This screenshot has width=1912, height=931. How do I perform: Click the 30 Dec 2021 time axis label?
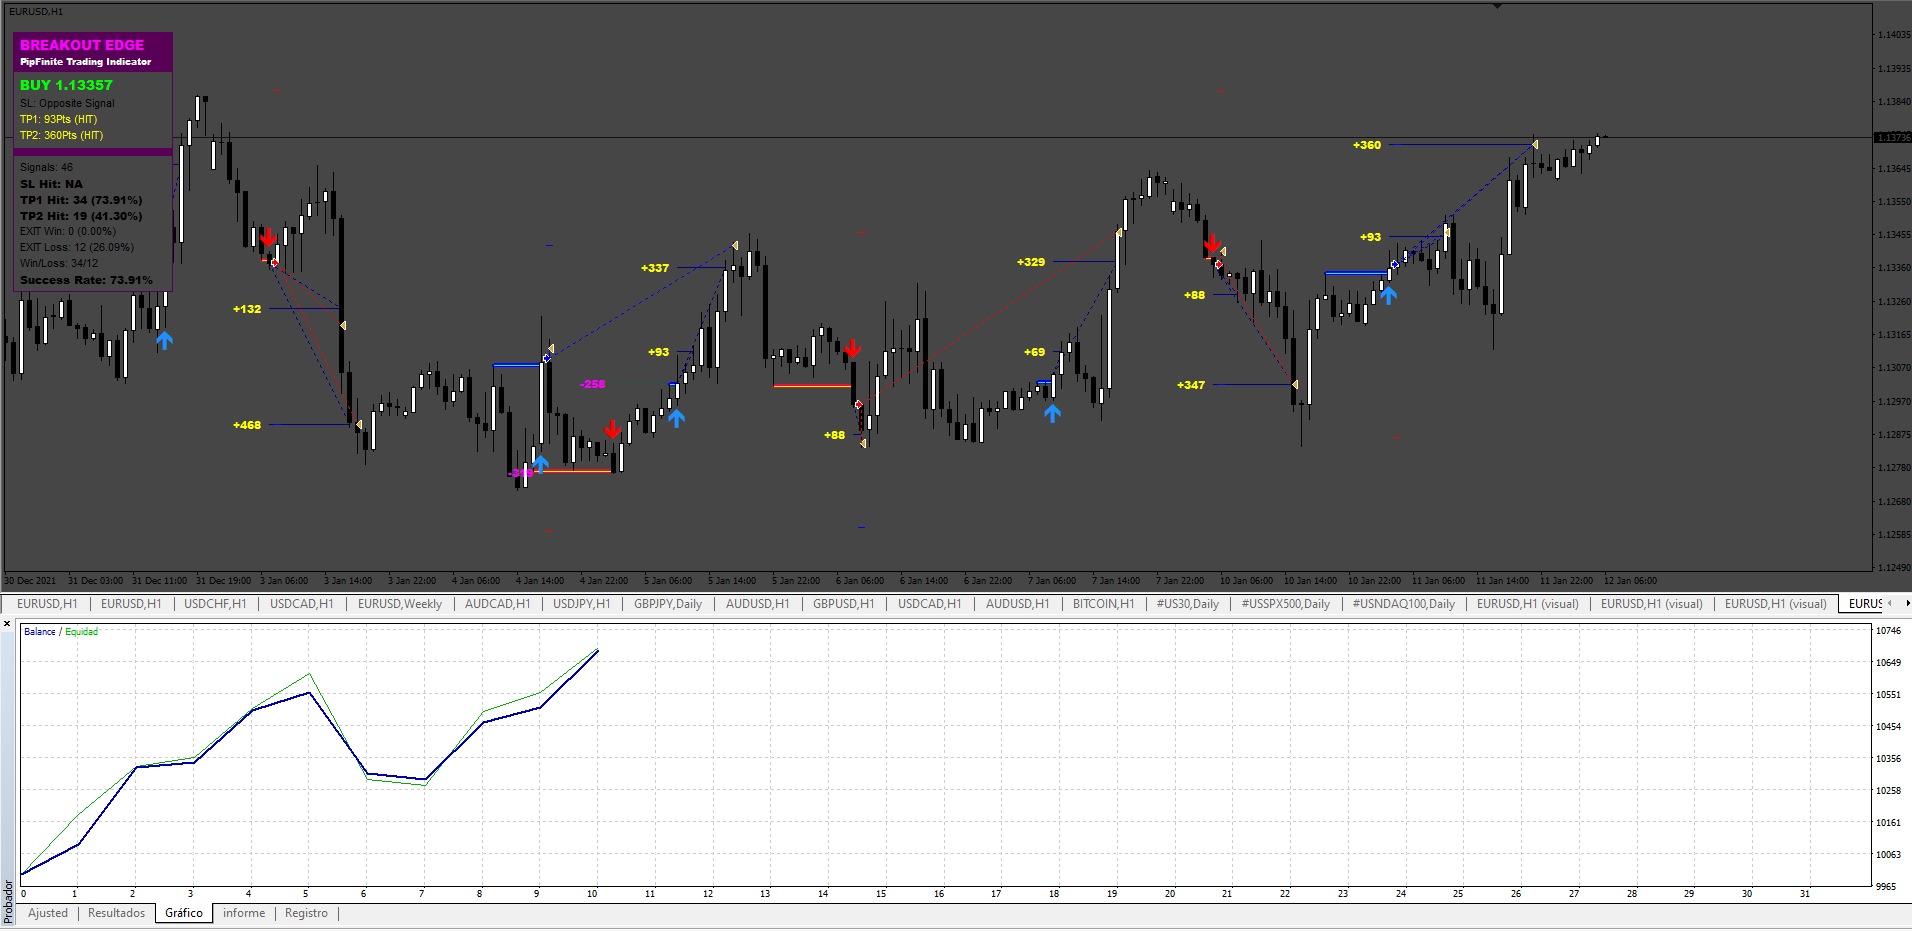point(30,580)
